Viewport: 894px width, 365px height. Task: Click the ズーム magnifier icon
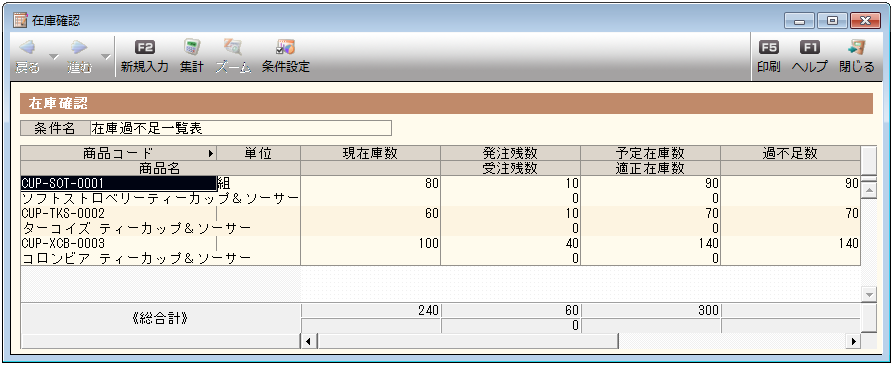(233, 47)
